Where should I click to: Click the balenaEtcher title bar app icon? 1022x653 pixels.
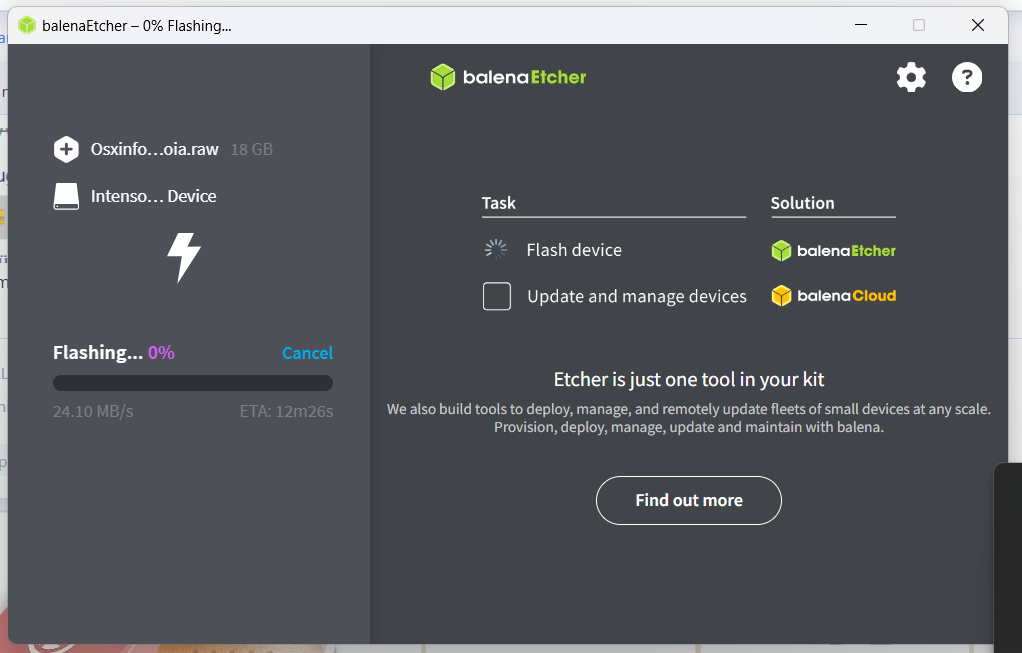click(x=27, y=25)
